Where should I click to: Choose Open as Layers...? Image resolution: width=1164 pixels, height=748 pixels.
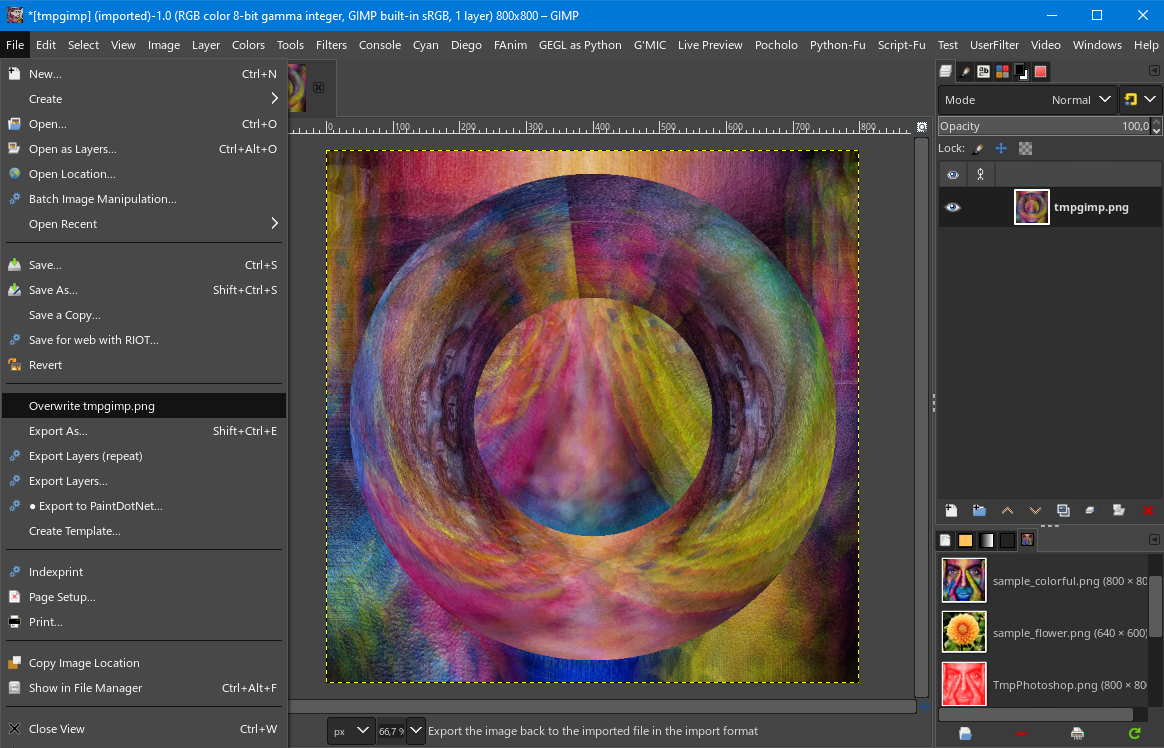coord(144,148)
